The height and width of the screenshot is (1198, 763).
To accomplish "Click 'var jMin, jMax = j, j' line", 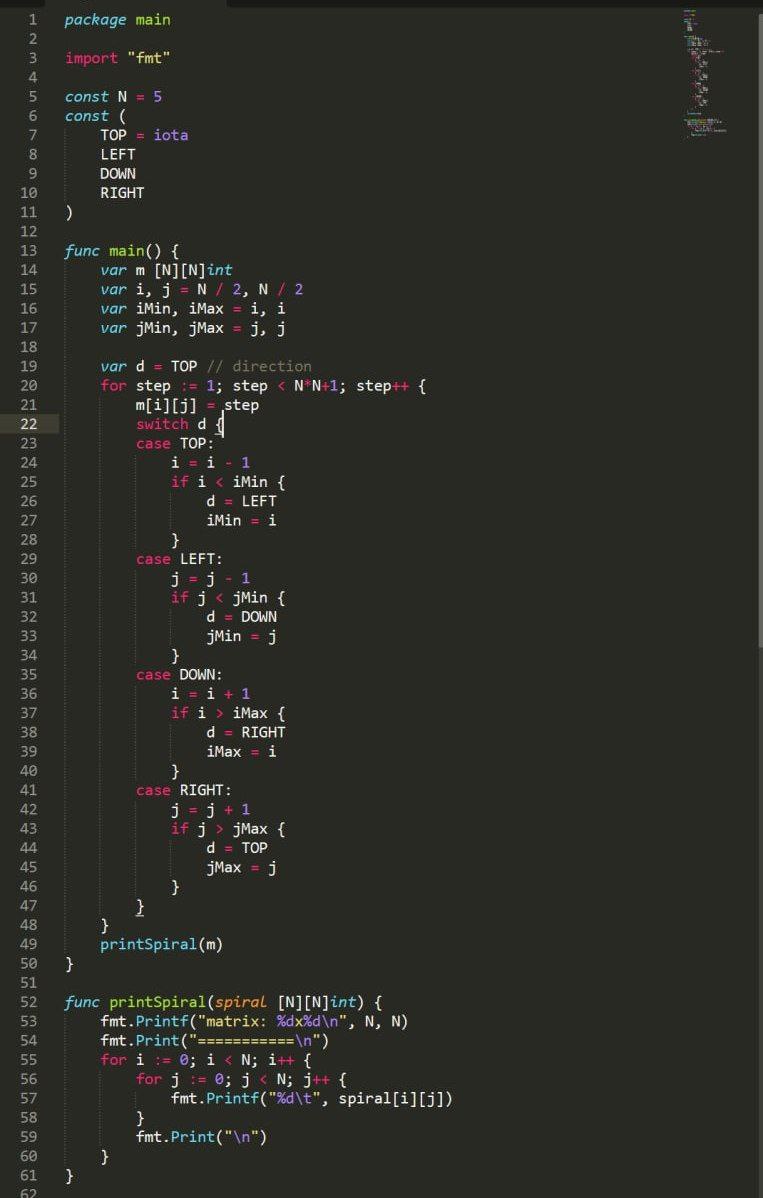I will [x=193, y=328].
